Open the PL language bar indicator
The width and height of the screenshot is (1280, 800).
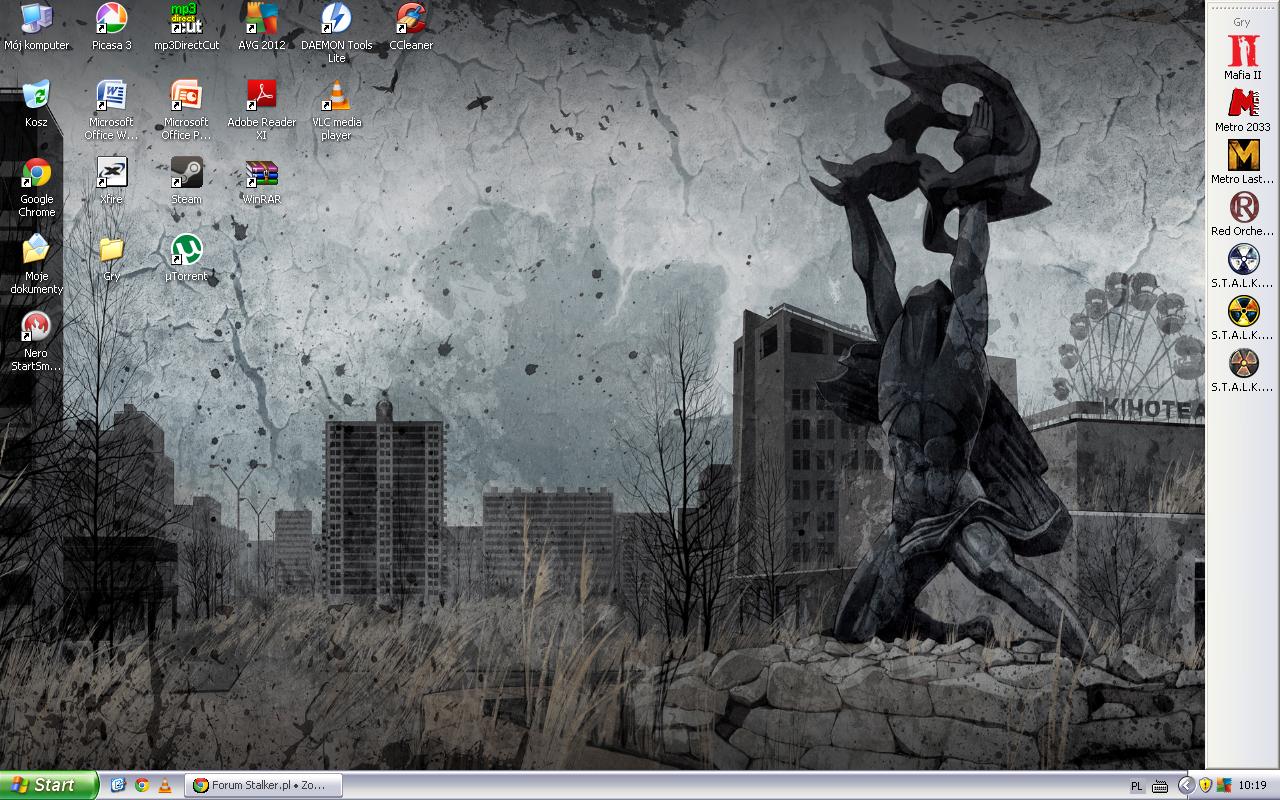tap(1137, 786)
